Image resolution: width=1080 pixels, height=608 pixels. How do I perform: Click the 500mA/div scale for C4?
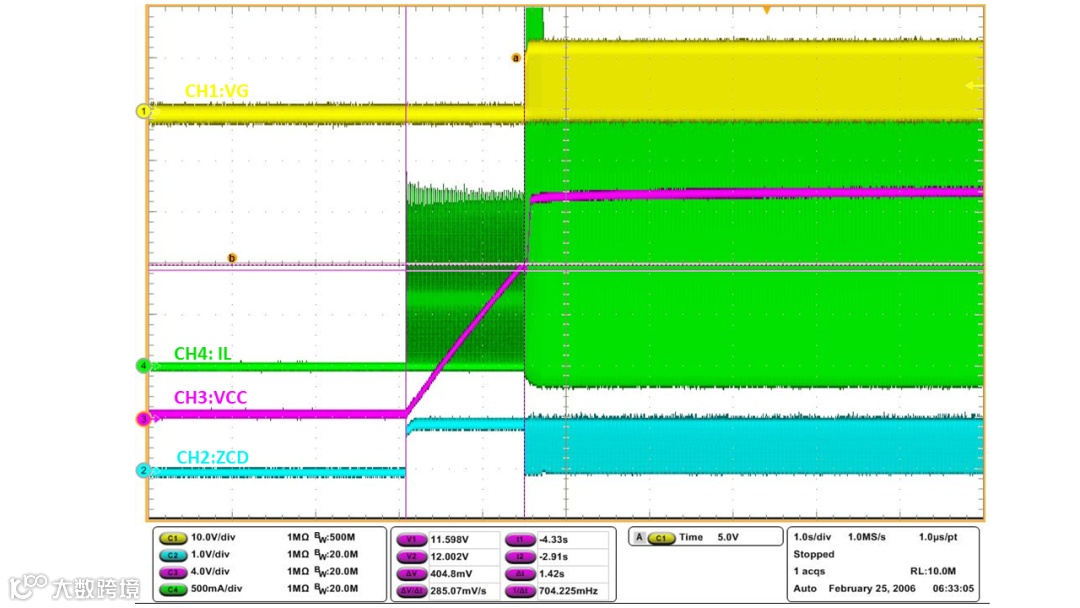[216, 589]
